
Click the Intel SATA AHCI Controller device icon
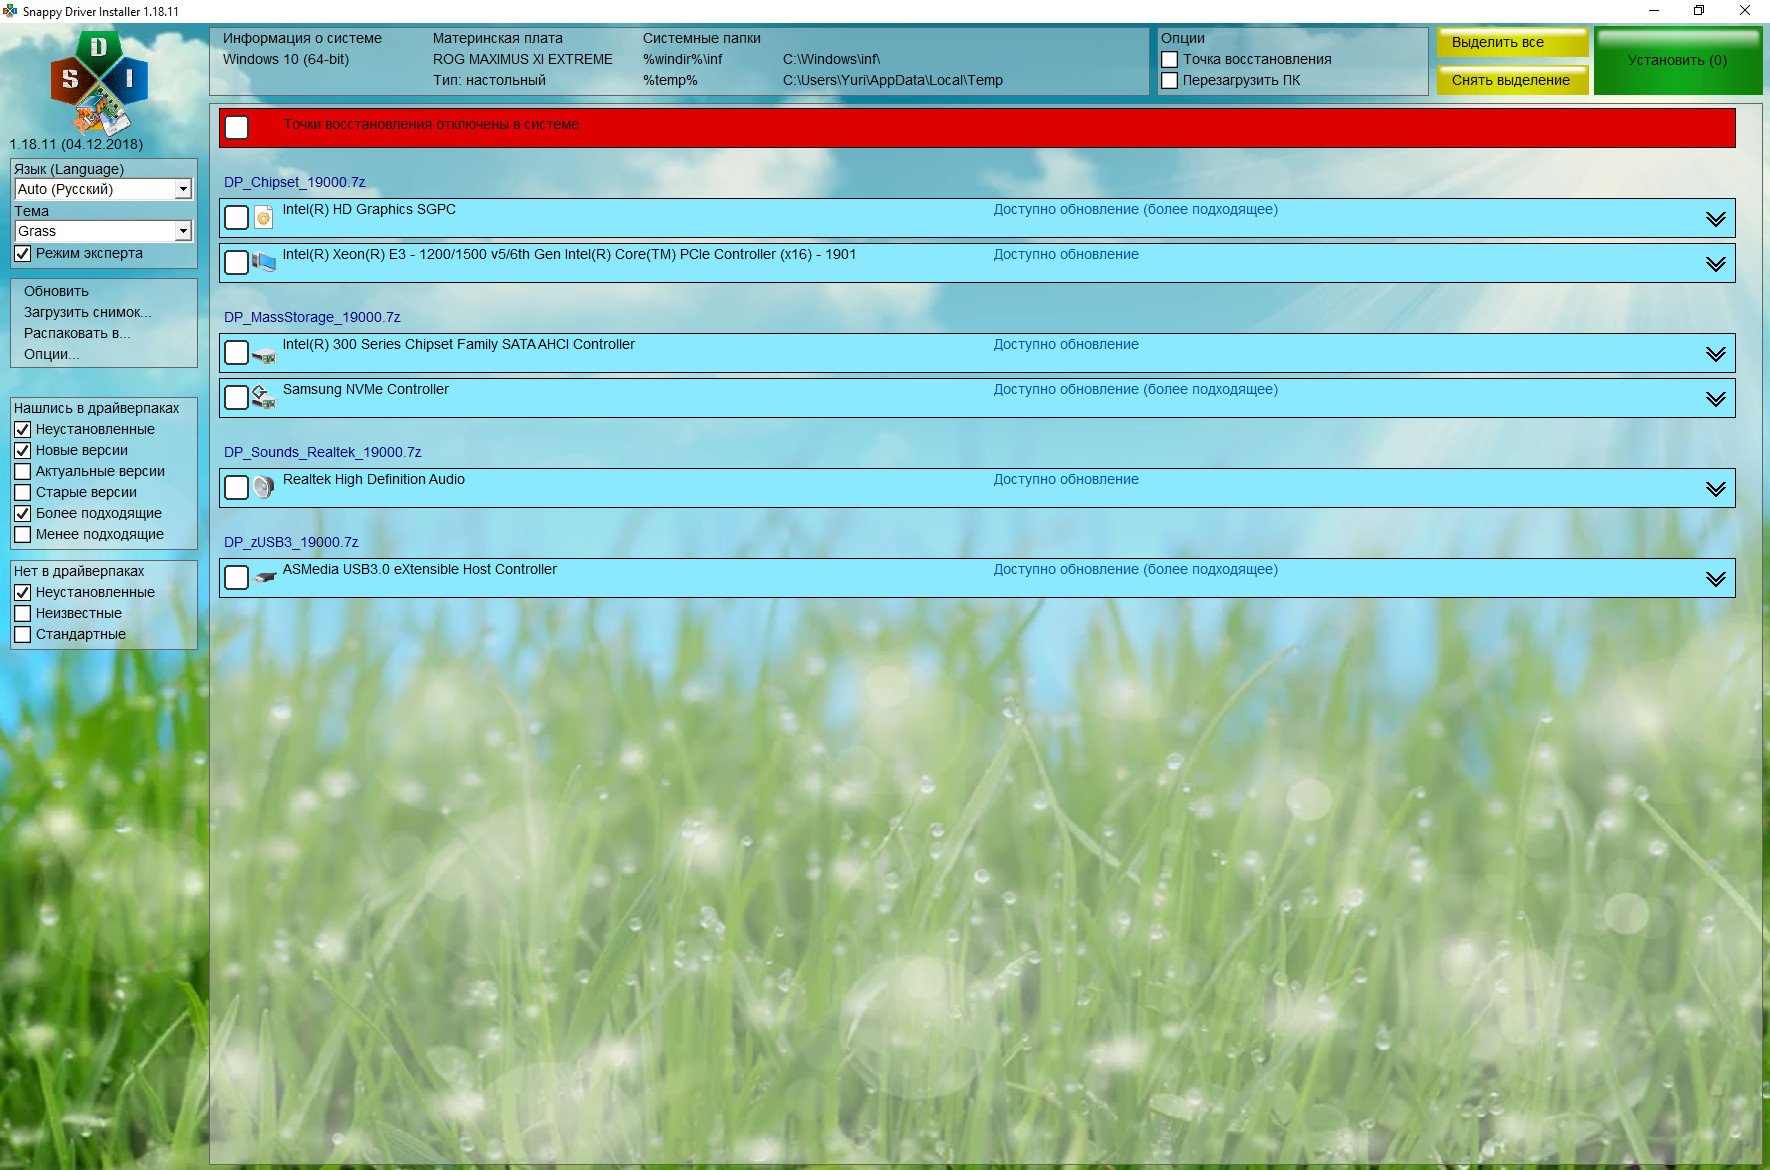[264, 353]
